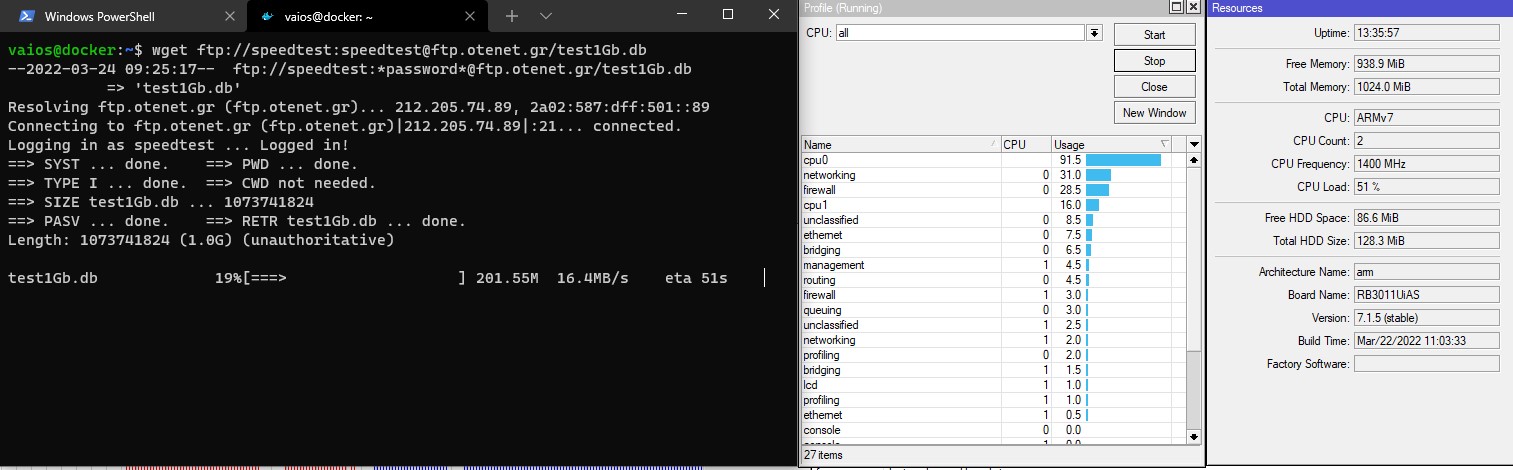Click the CPU Load field 51 %
The image size is (1513, 470).
click(x=1426, y=187)
